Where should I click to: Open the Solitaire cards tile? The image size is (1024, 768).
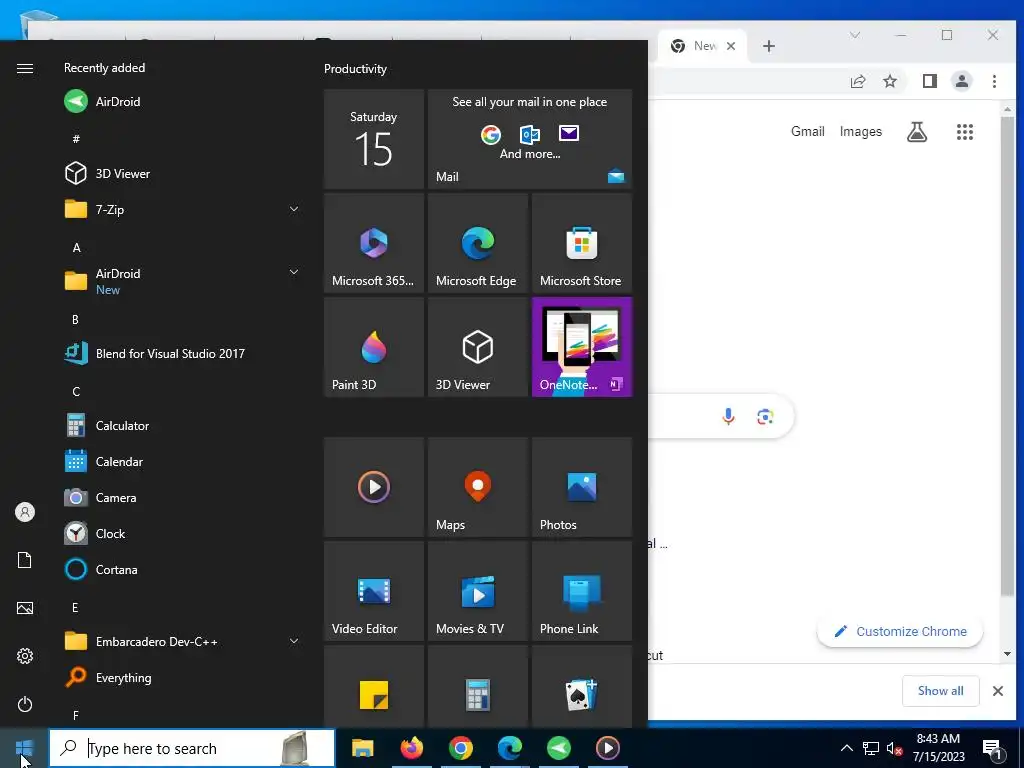(582, 687)
